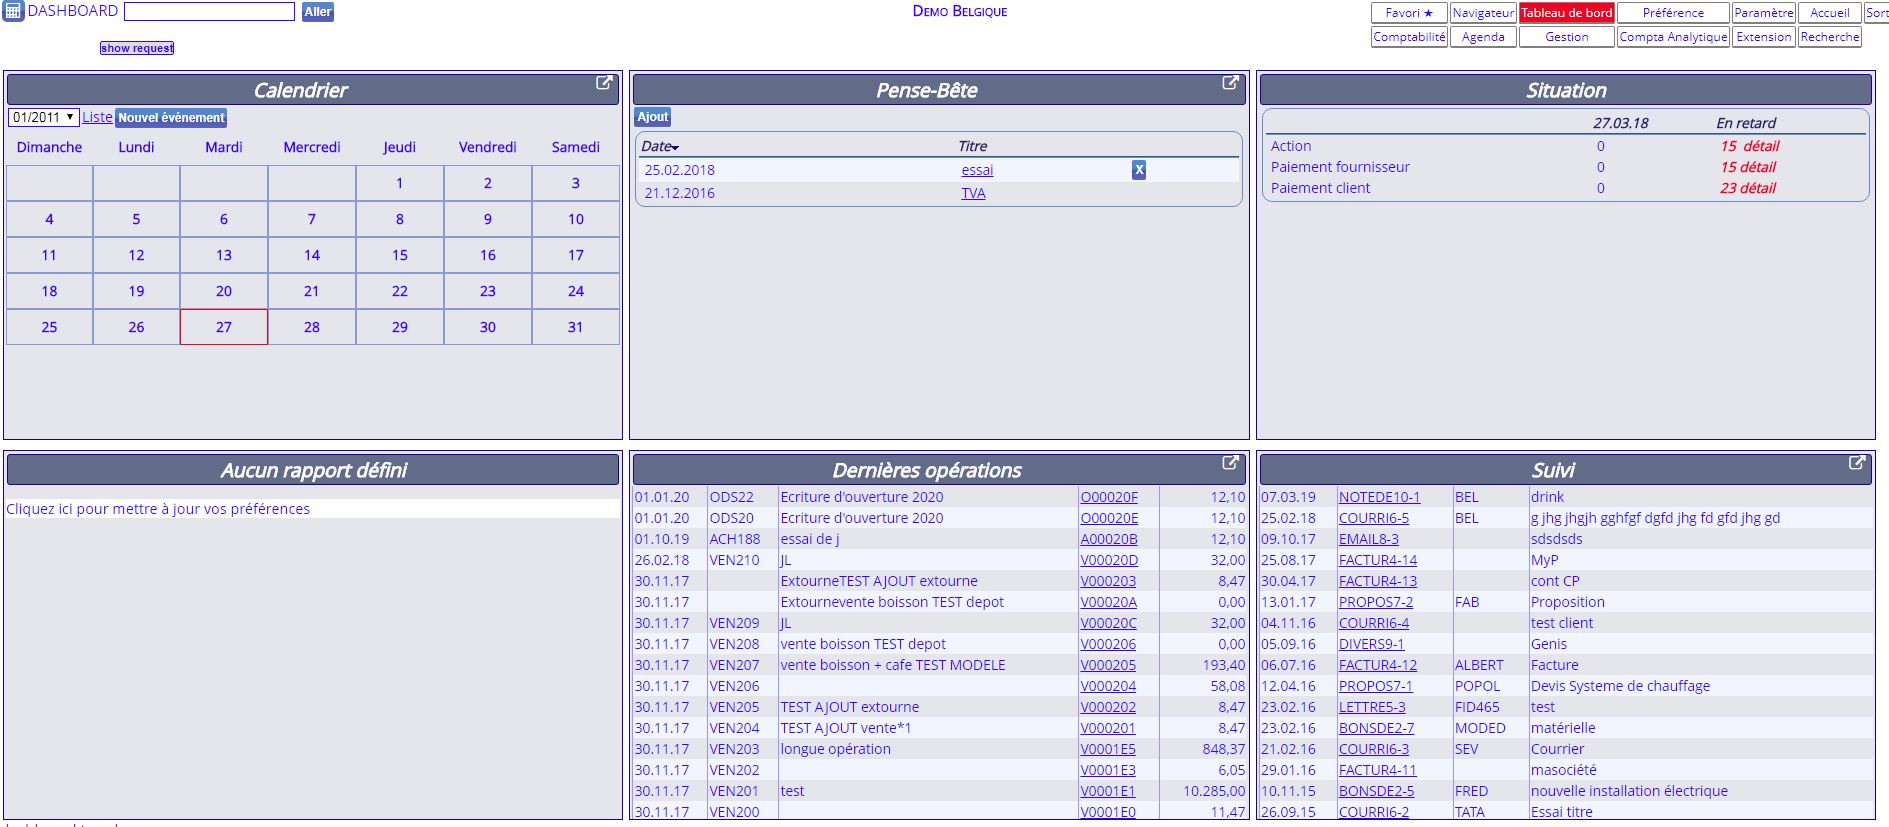Delete the 'essai' note with X button

[1138, 170]
